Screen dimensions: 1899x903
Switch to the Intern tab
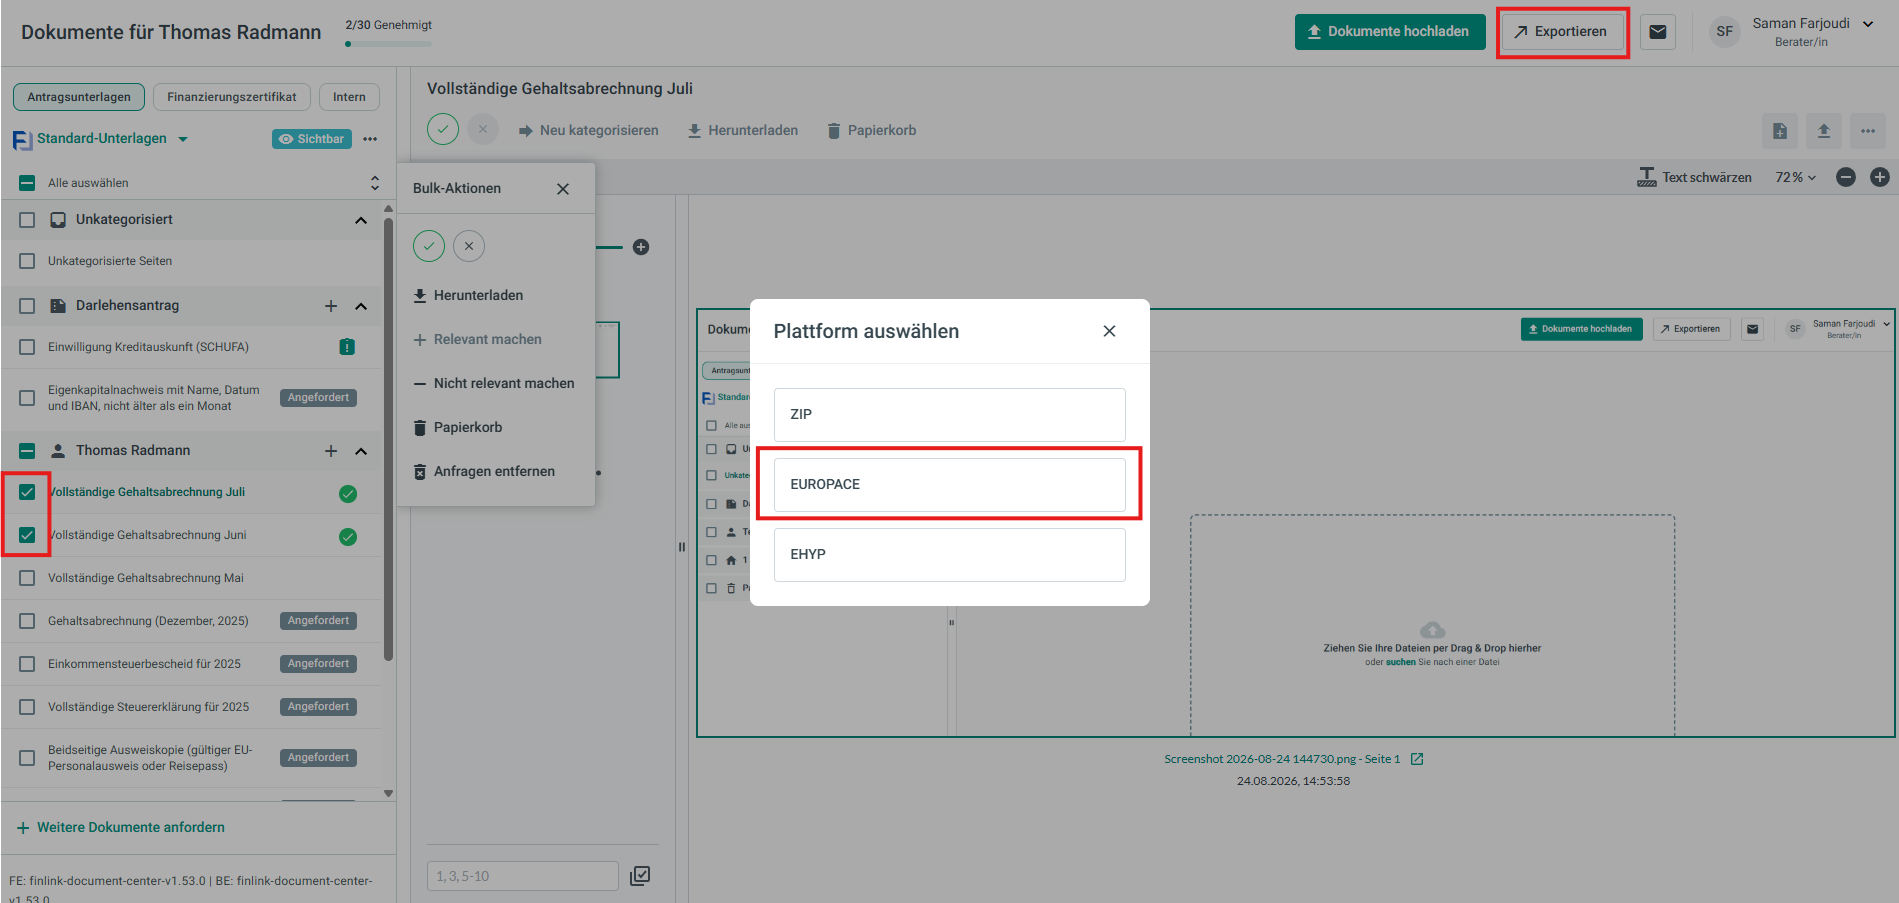[x=349, y=97]
